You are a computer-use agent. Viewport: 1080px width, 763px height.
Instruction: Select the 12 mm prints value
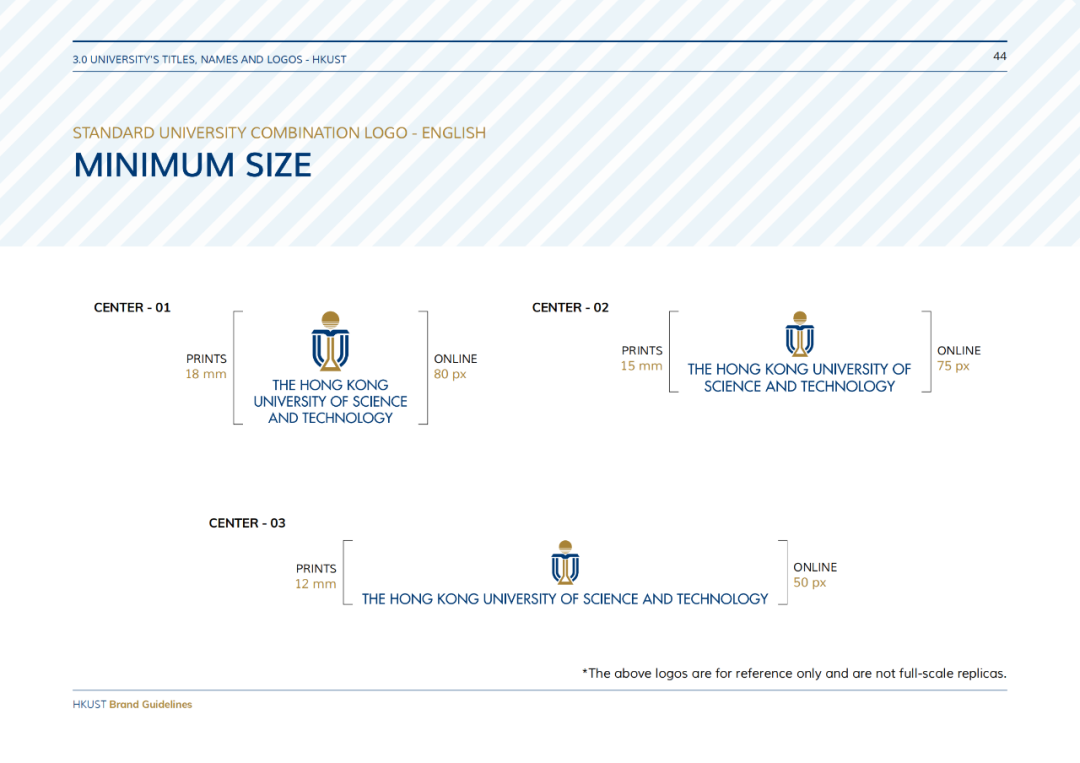(315, 584)
